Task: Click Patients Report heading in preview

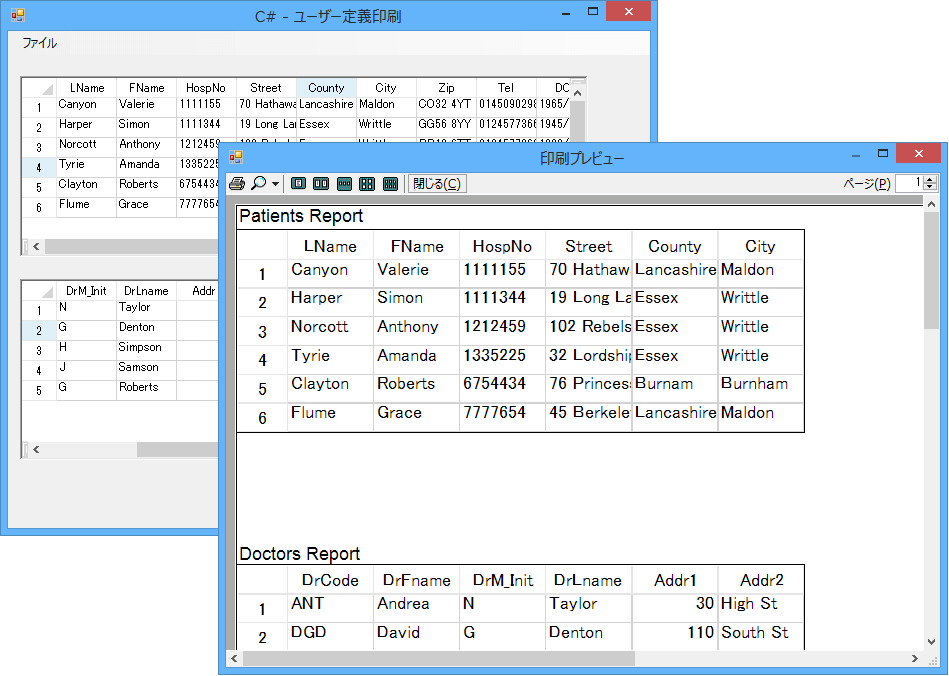Action: 301,216
